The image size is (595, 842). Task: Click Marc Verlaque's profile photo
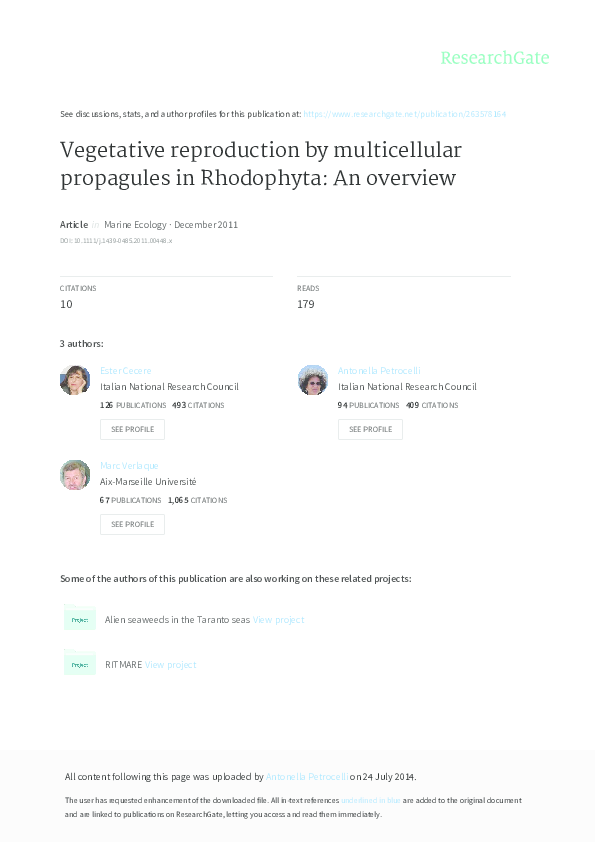(x=75, y=475)
